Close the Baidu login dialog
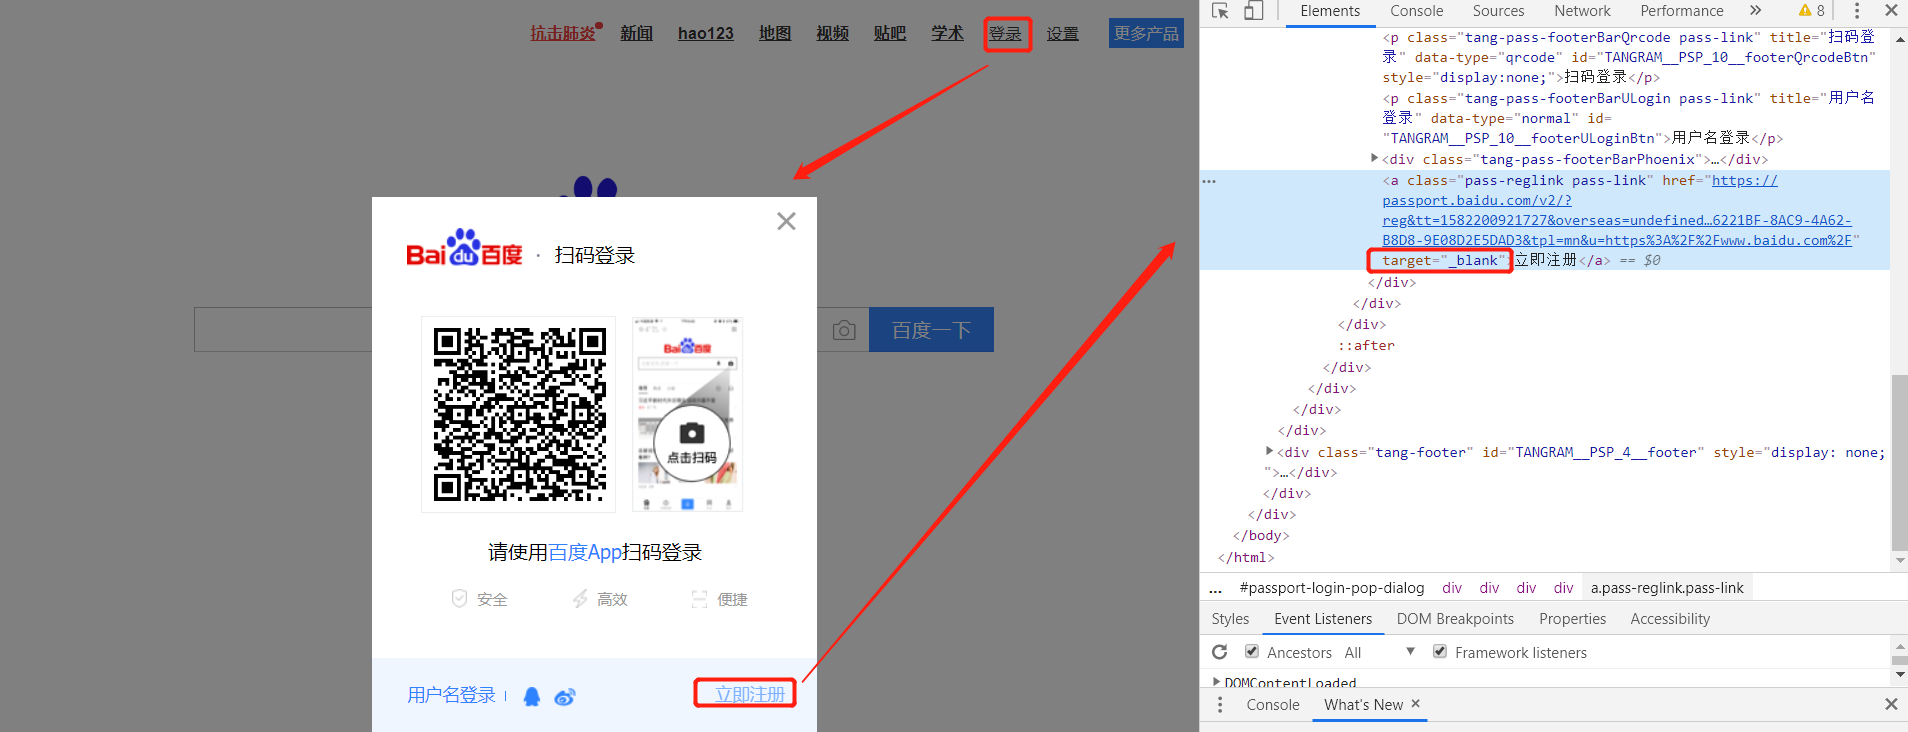This screenshot has width=1908, height=732. (x=787, y=221)
